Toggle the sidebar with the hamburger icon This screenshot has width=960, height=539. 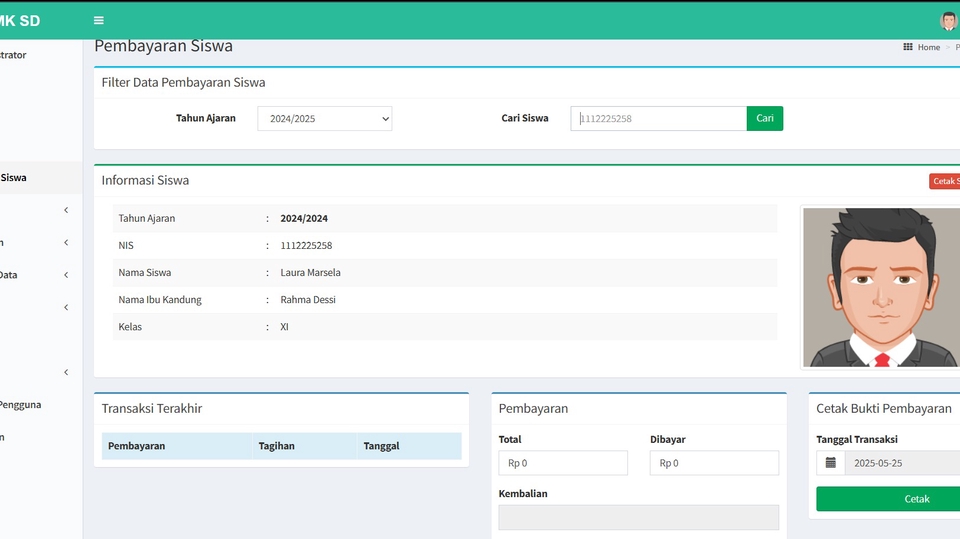(x=98, y=20)
